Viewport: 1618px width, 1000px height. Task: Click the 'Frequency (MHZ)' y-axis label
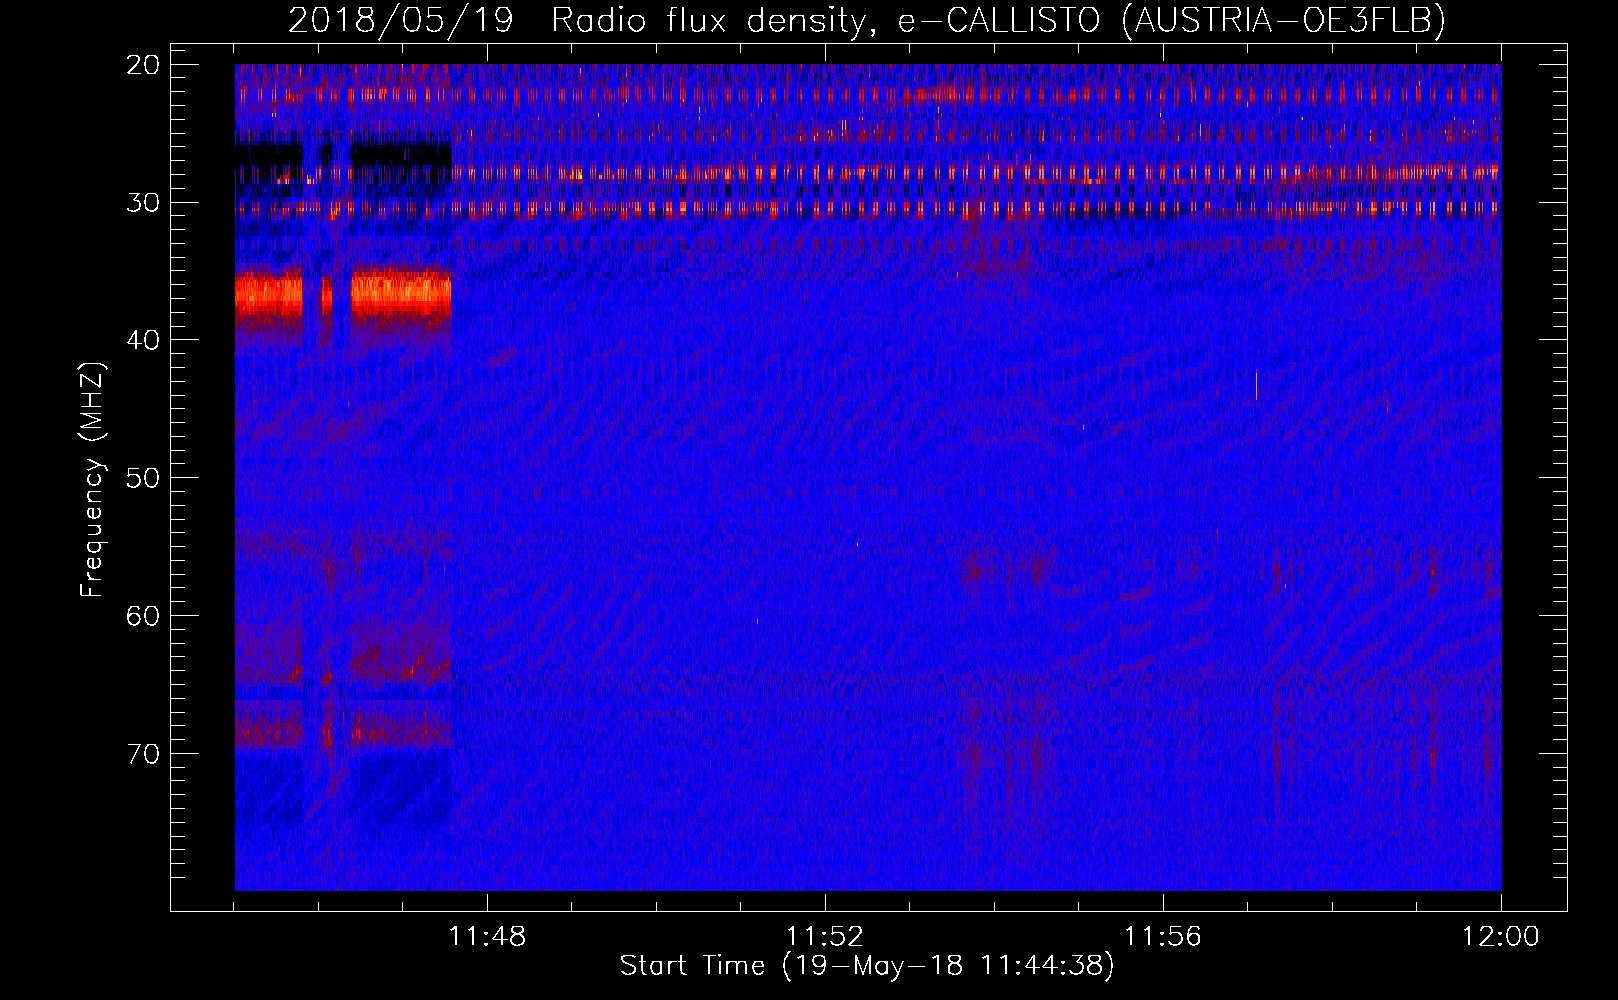coord(92,480)
